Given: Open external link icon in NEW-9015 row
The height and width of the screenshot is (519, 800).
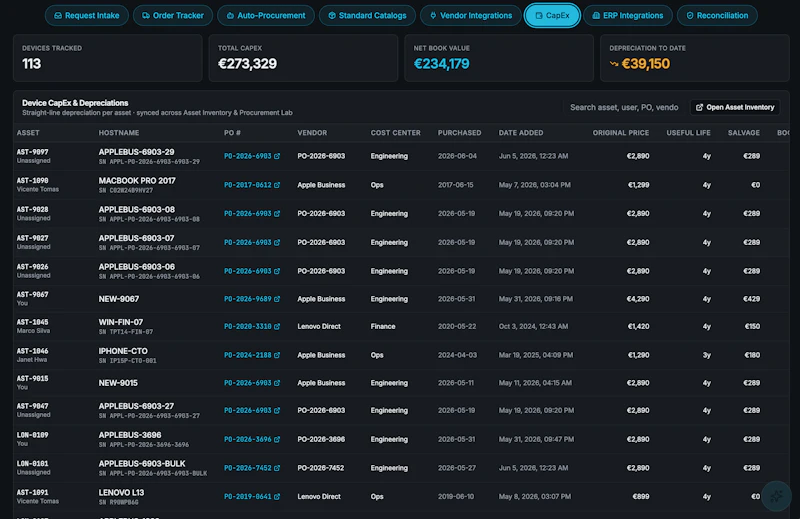Looking at the screenshot, I should point(277,383).
